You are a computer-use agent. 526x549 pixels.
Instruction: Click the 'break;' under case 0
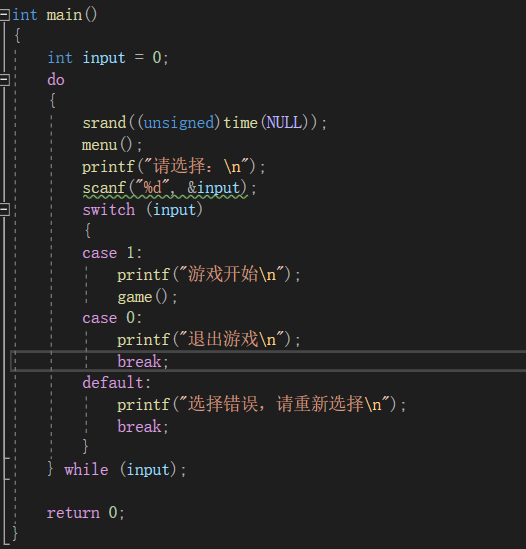coord(143,361)
